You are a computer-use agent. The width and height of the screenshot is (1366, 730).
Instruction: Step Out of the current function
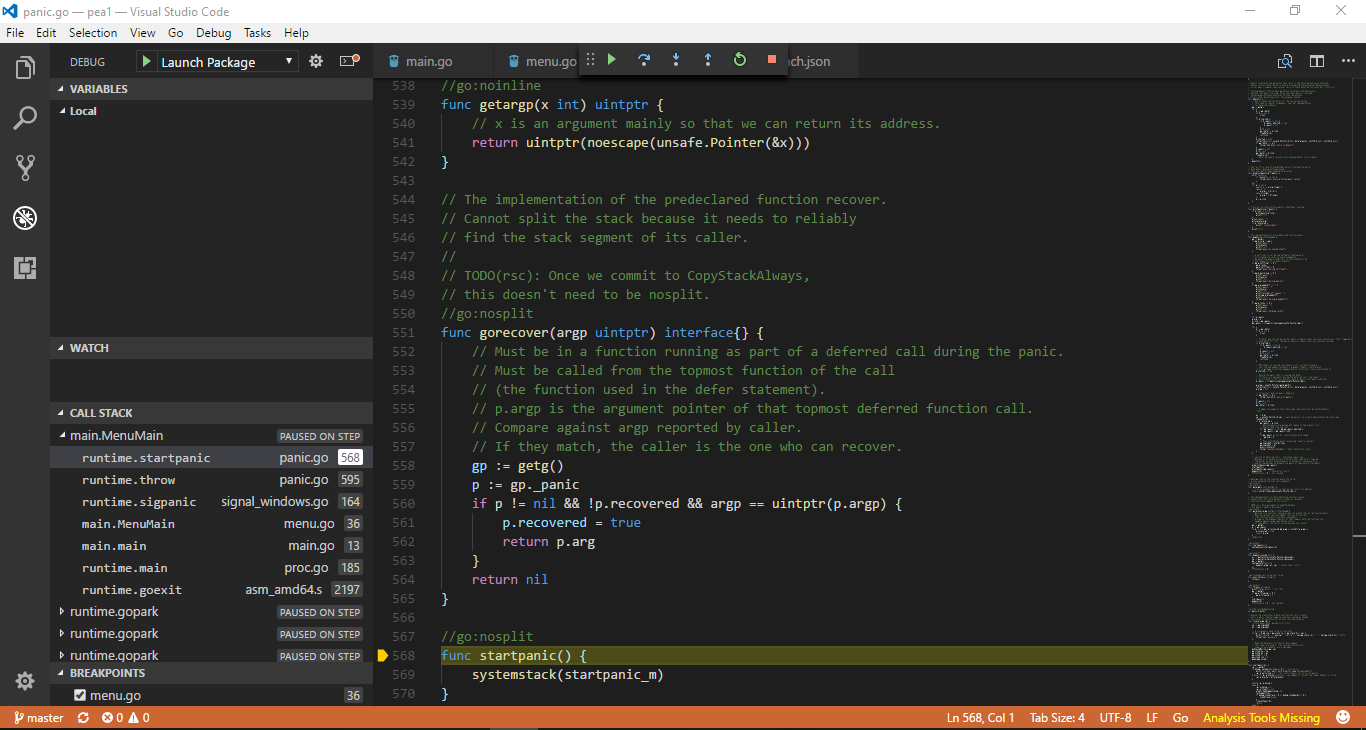pos(708,59)
